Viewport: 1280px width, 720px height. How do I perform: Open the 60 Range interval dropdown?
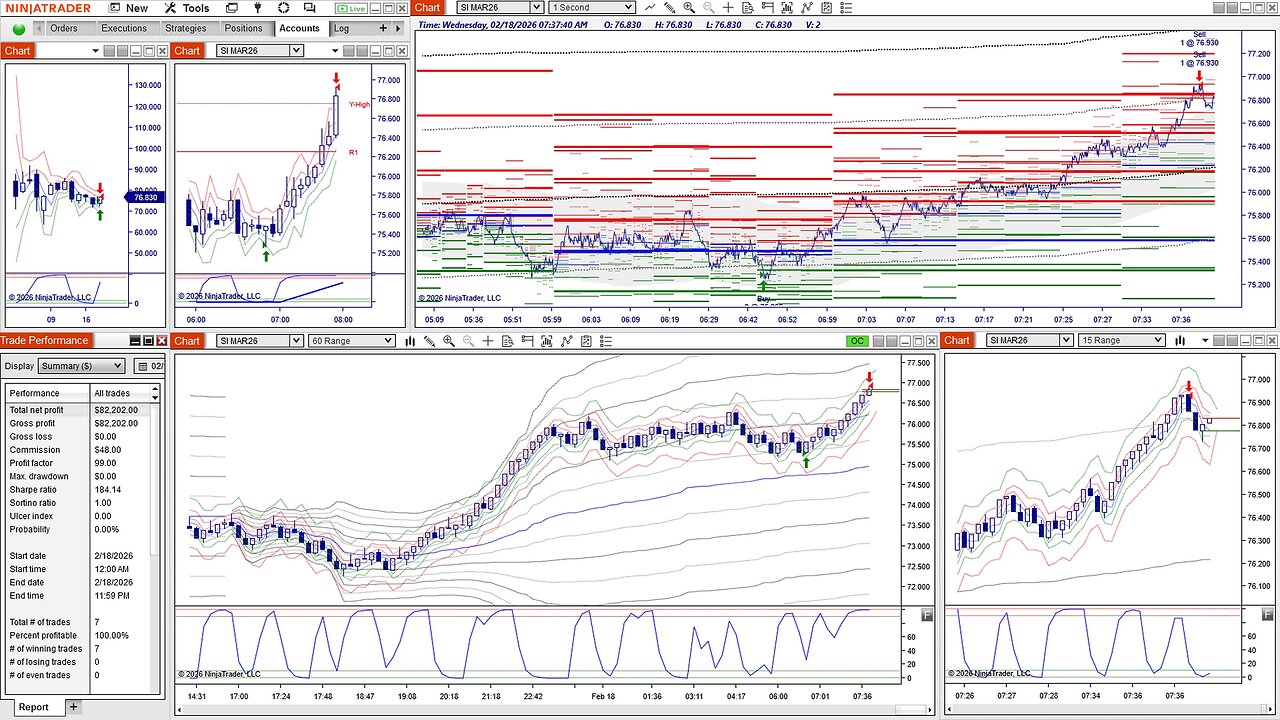(353, 341)
